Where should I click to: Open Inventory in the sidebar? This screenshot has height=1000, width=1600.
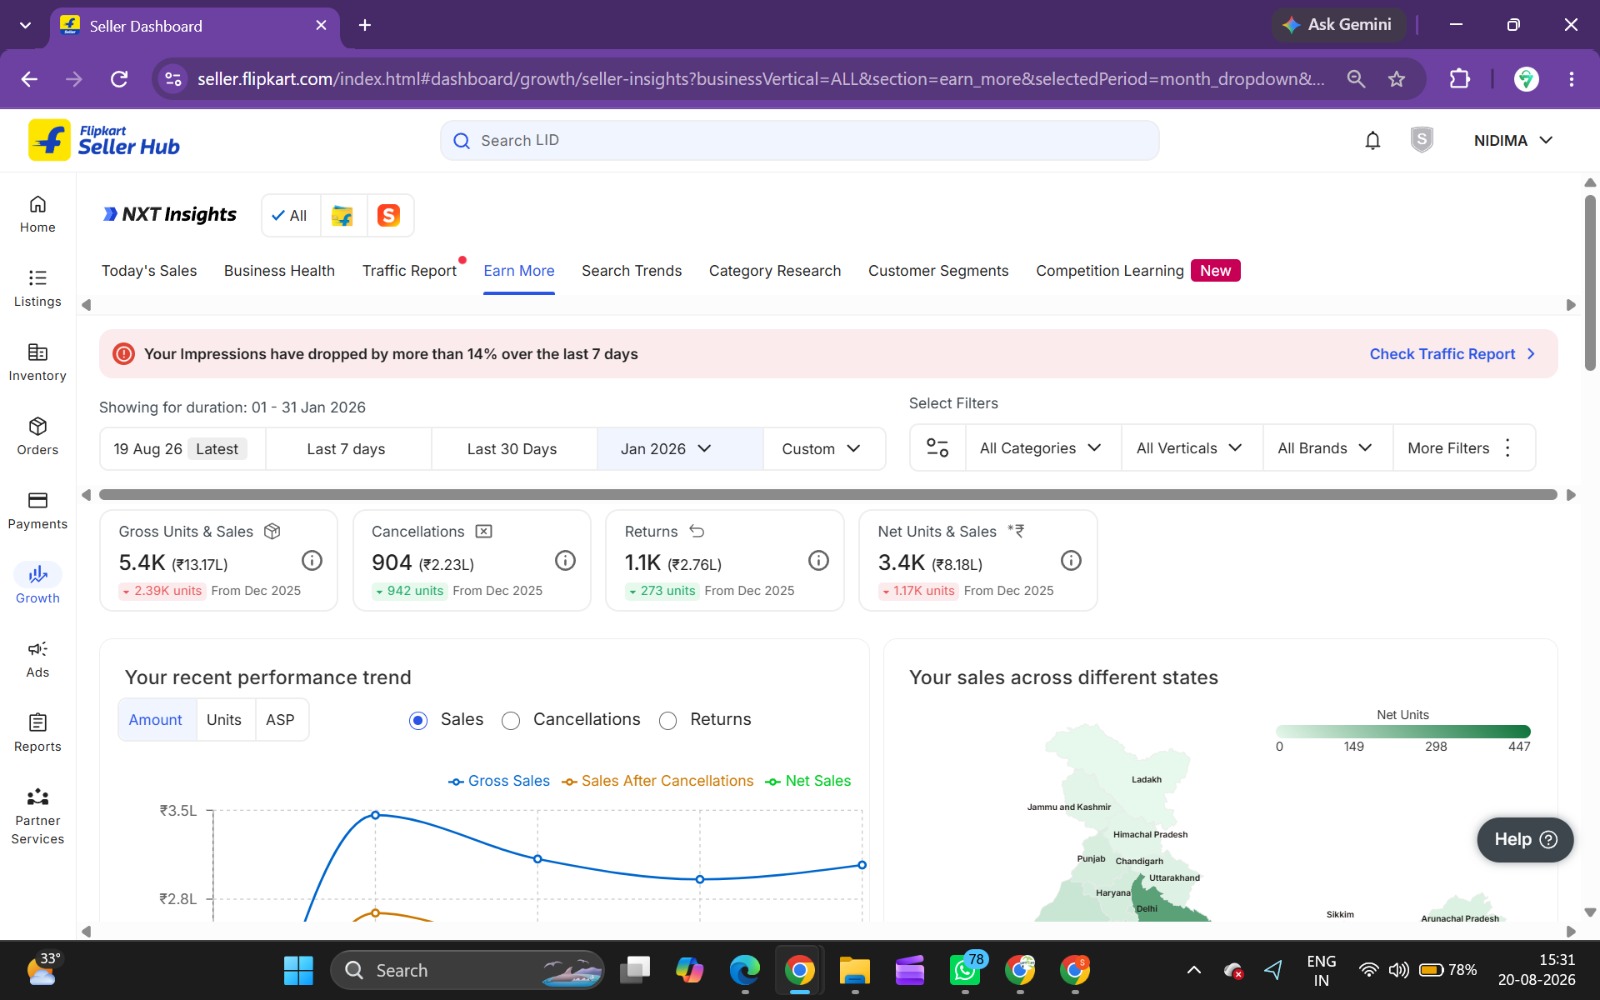click(x=37, y=362)
